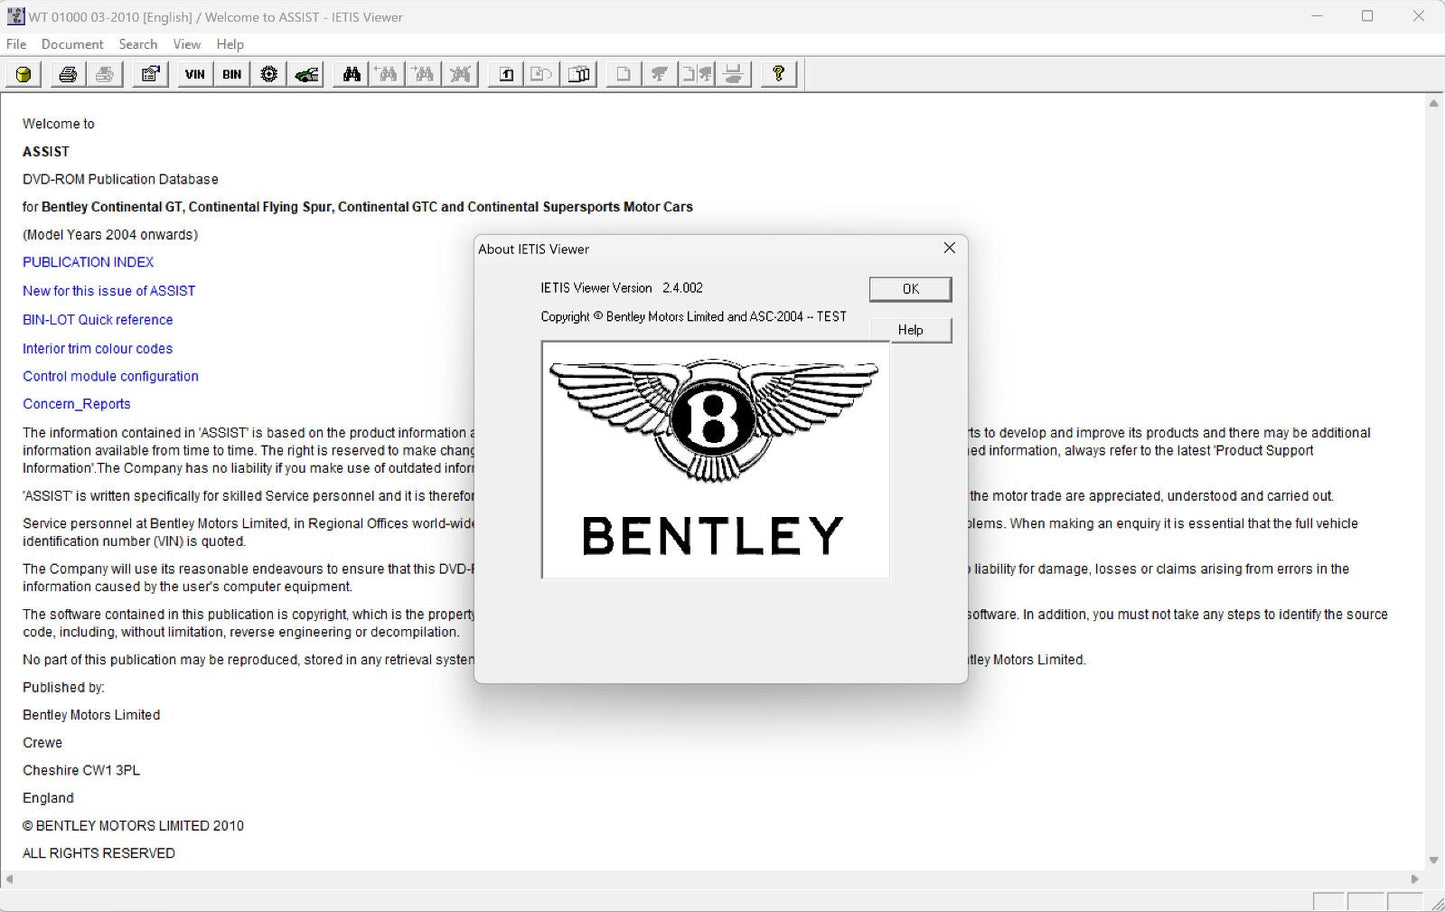Click the yellow question mark help icon
The width and height of the screenshot is (1445, 912).
point(778,74)
